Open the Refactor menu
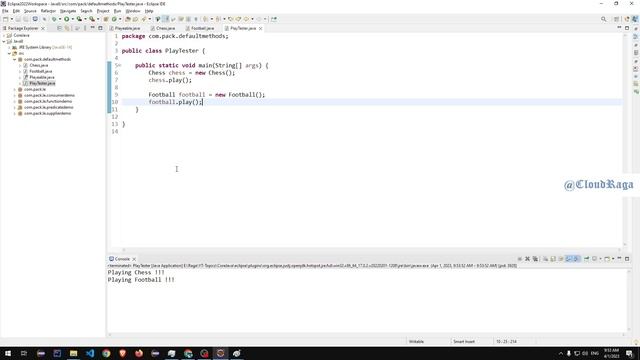Viewport: 640px width, 360px height. click(48, 11)
